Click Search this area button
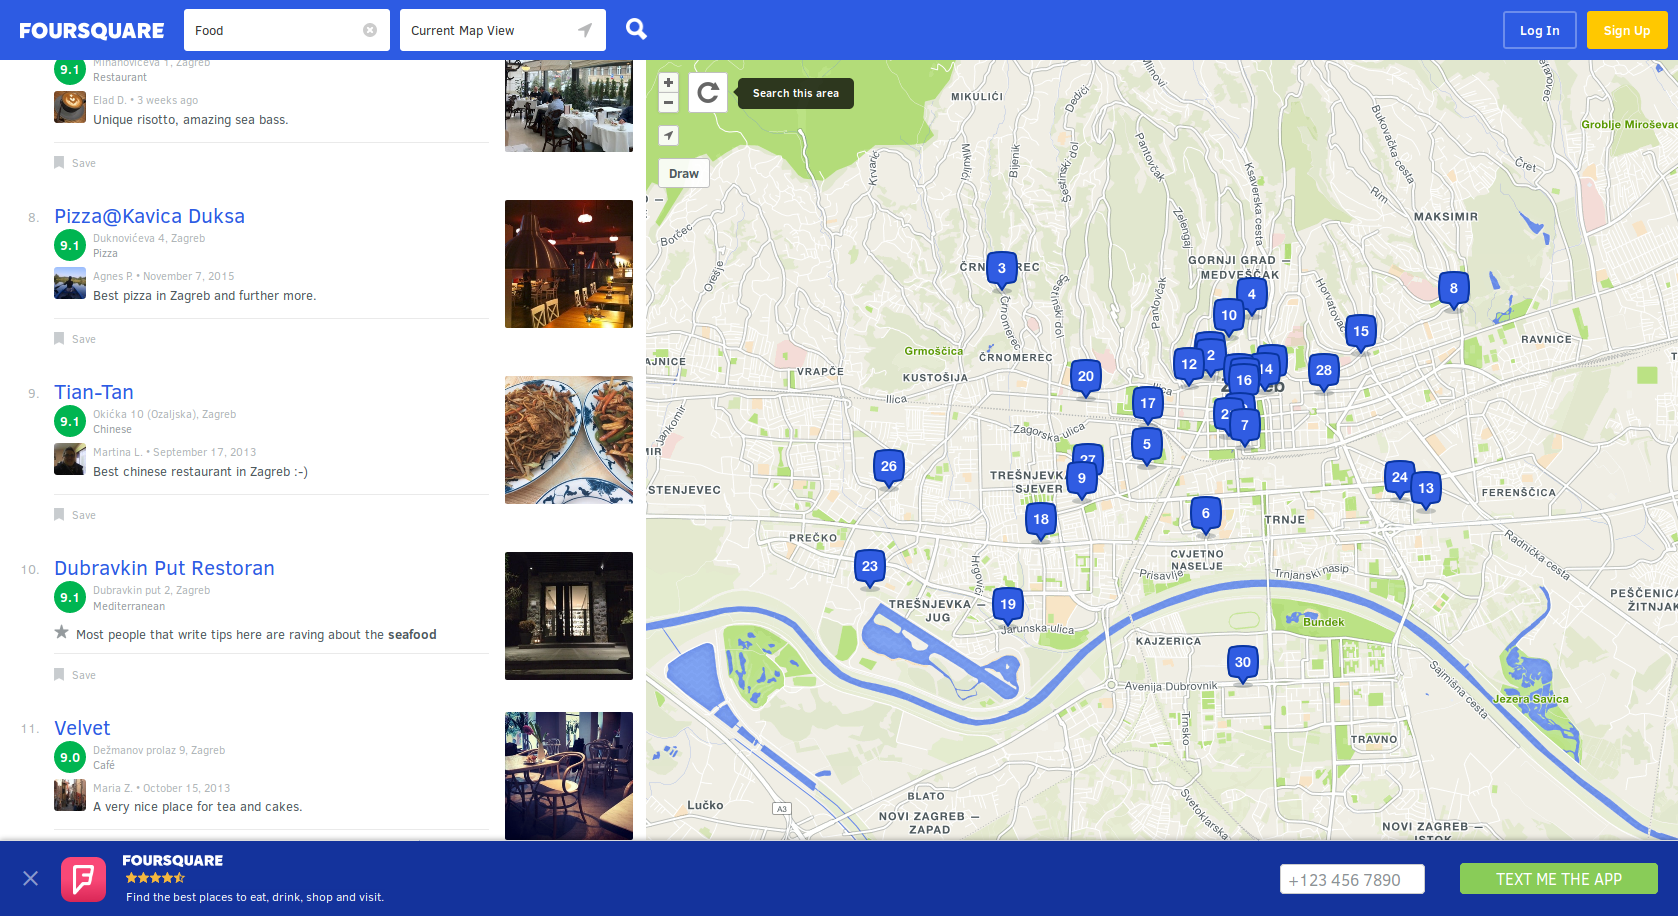The height and width of the screenshot is (916, 1678). coord(796,93)
